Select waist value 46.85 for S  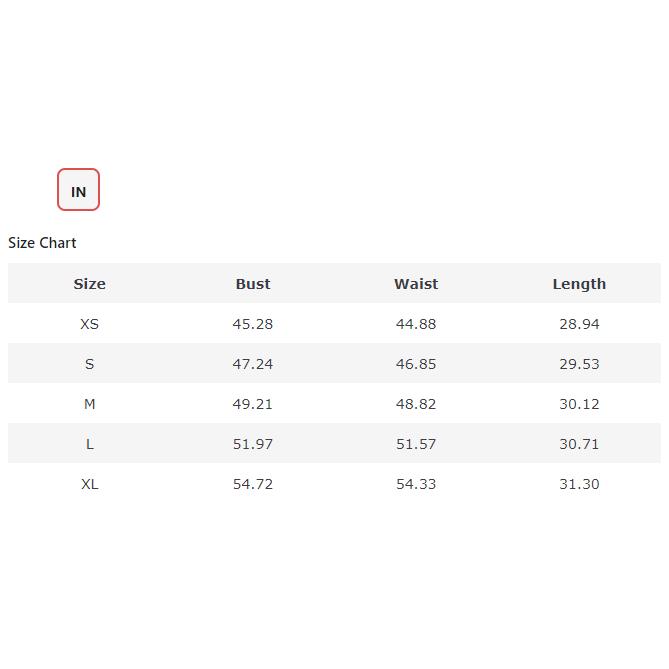point(416,364)
